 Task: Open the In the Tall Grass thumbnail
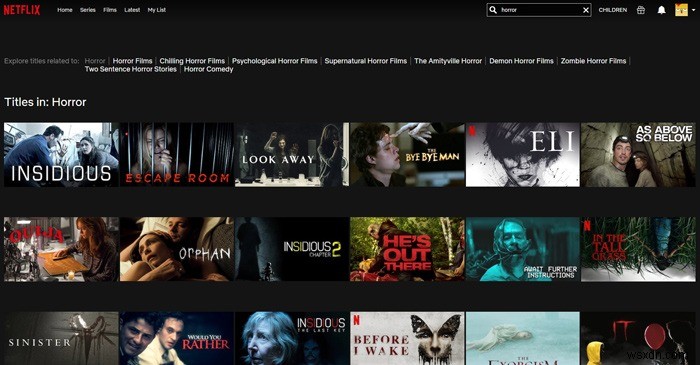[638, 249]
